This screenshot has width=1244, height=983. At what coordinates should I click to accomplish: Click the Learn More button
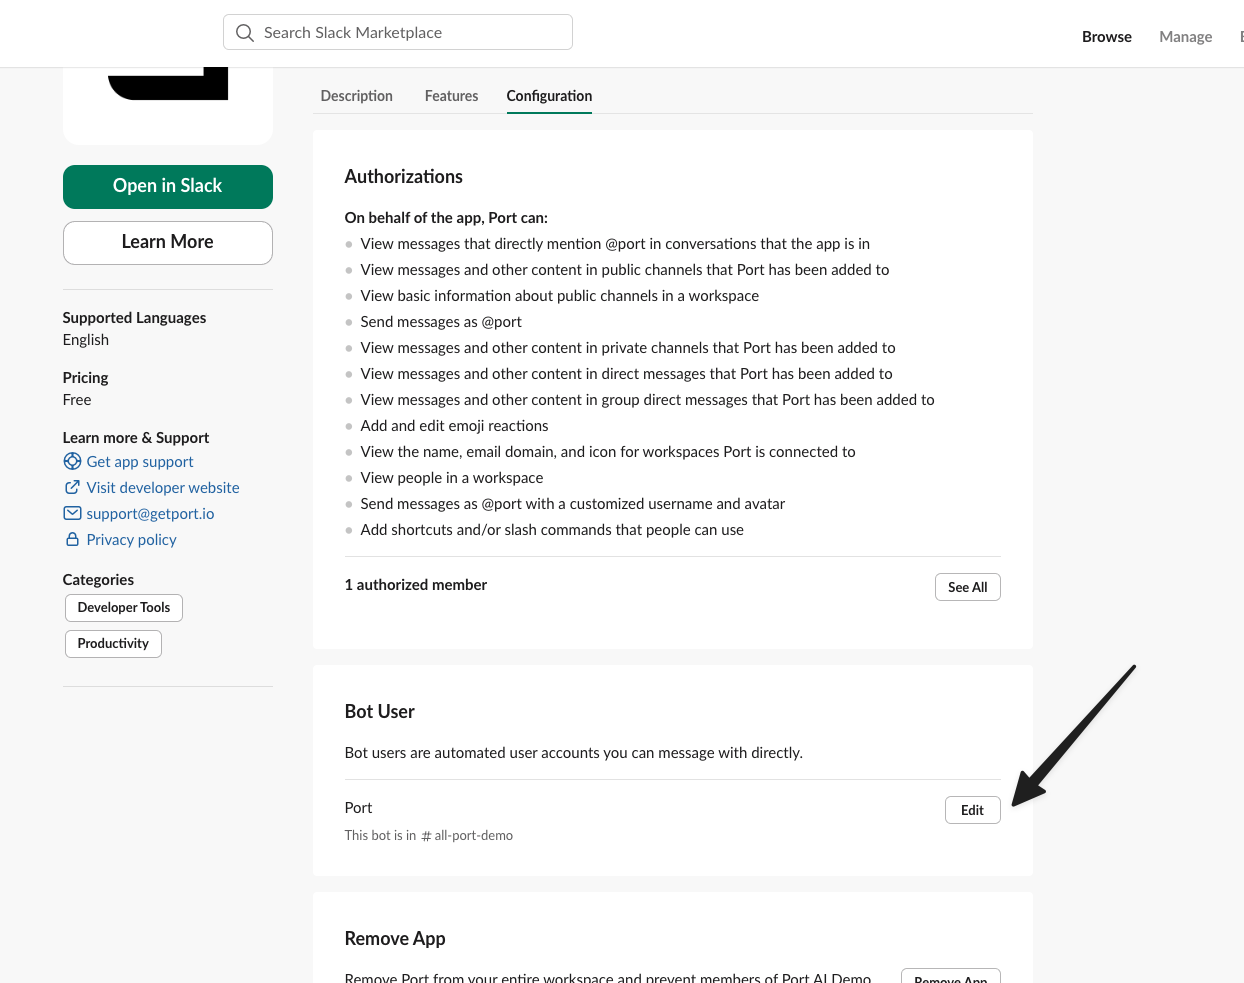coord(167,242)
